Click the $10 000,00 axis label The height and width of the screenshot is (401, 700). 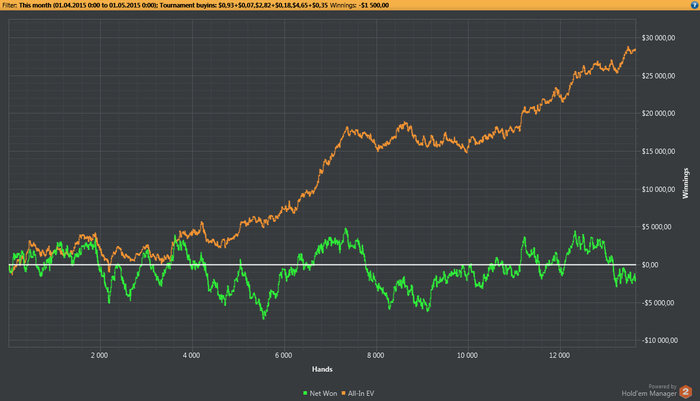pos(658,189)
